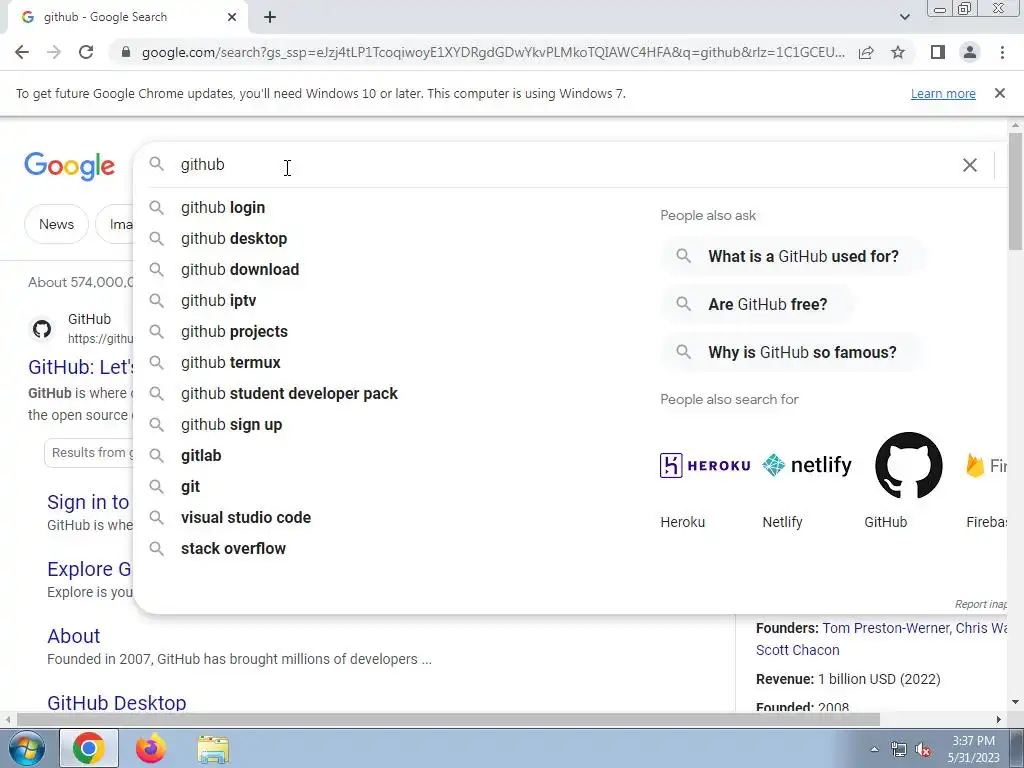
Task: Click the 'Are GitHub free?' question
Action: (x=758, y=304)
